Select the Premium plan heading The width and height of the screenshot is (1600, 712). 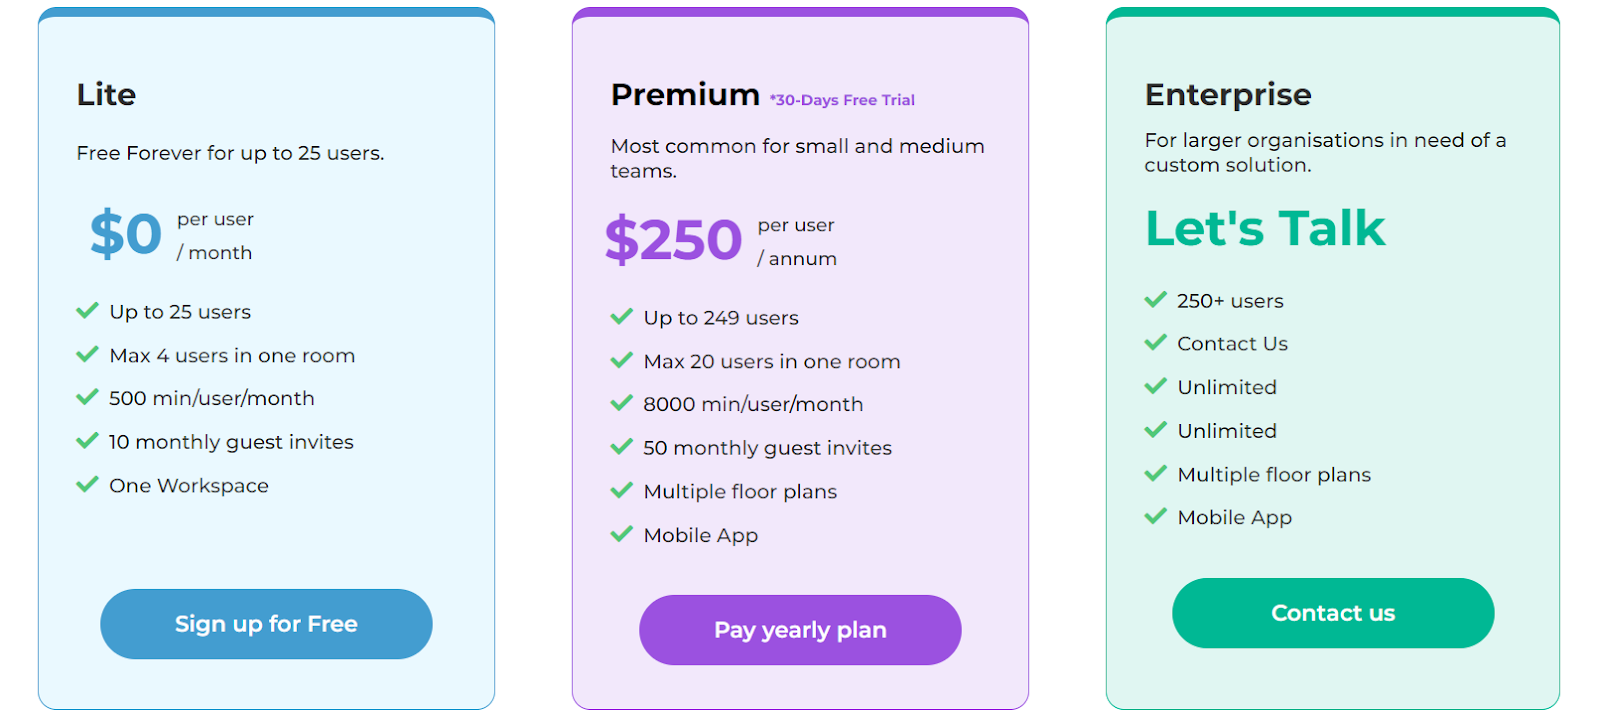(x=685, y=94)
